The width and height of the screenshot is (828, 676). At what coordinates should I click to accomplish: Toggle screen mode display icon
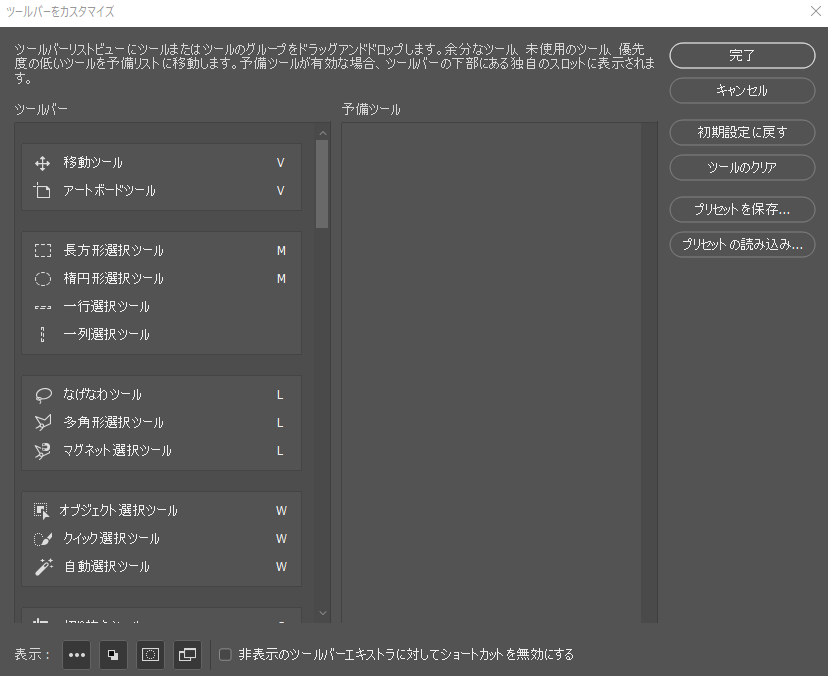[x=187, y=655]
